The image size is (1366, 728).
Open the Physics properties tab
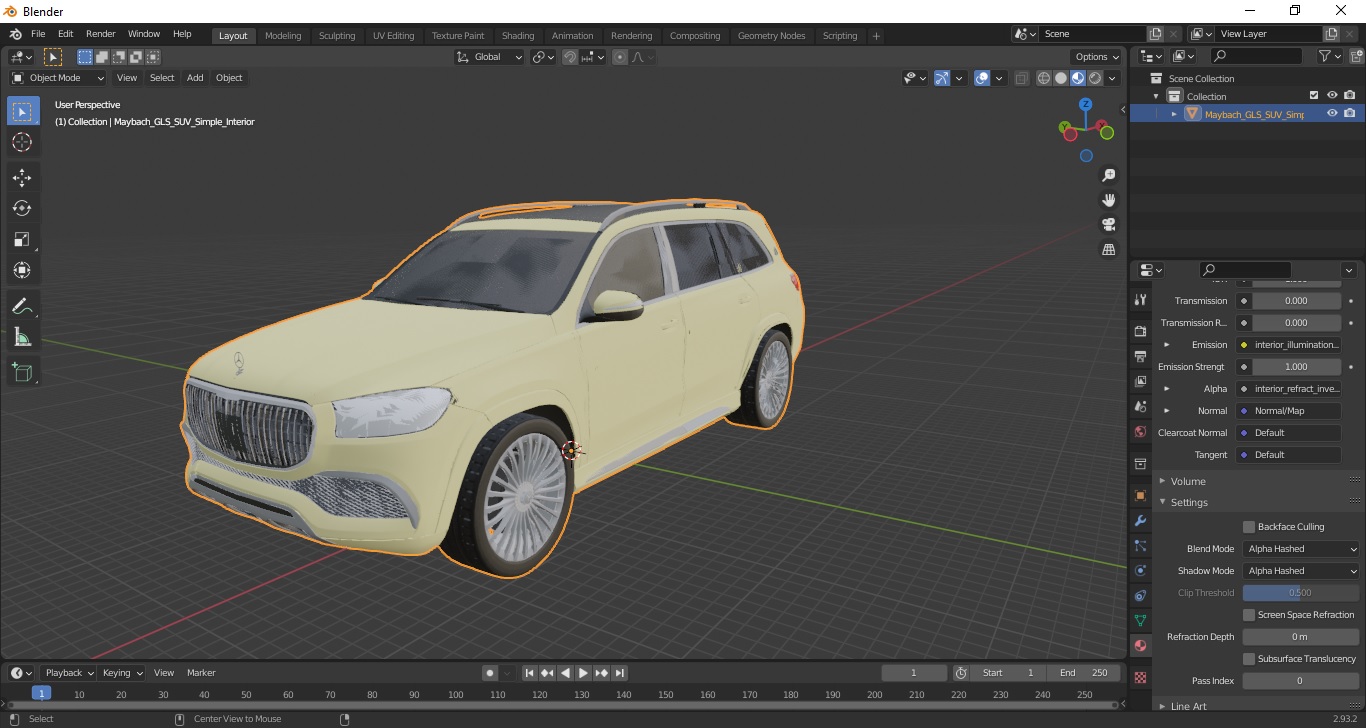pos(1140,571)
